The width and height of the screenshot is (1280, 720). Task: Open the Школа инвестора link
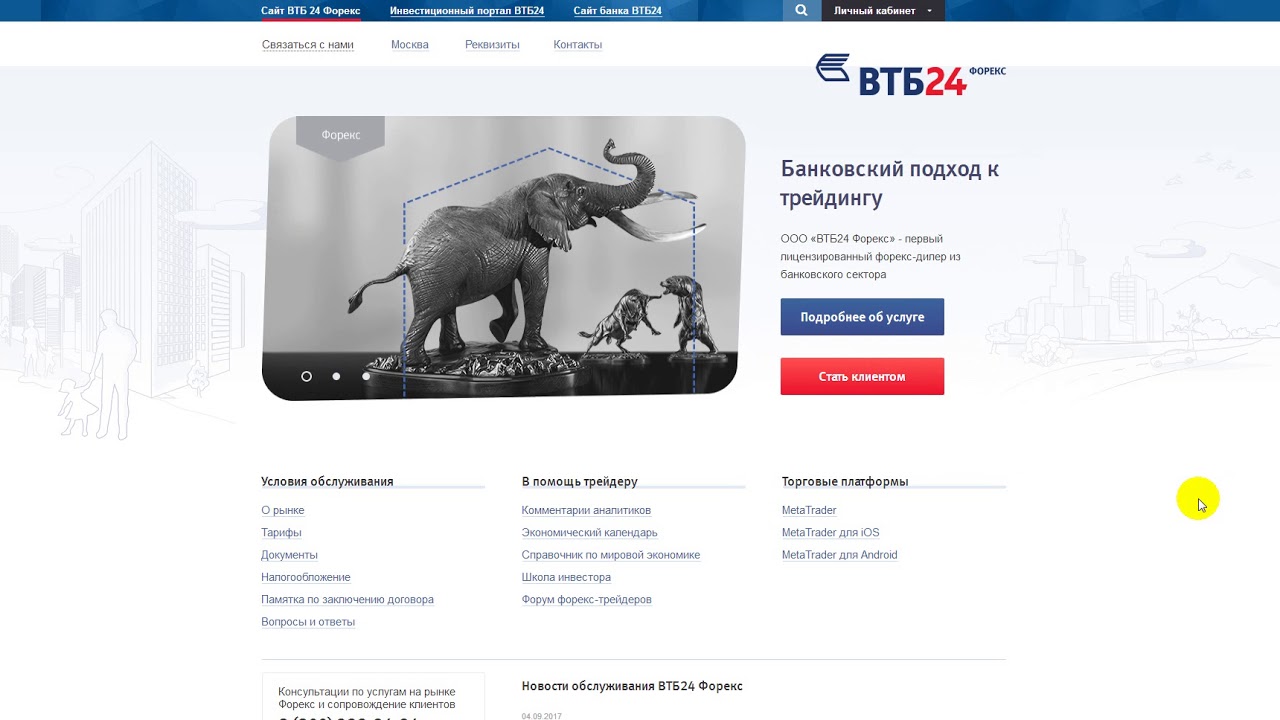coord(566,577)
